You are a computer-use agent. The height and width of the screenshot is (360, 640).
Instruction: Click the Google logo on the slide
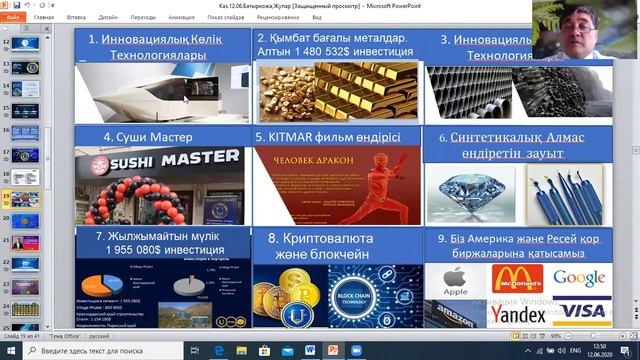click(x=579, y=278)
